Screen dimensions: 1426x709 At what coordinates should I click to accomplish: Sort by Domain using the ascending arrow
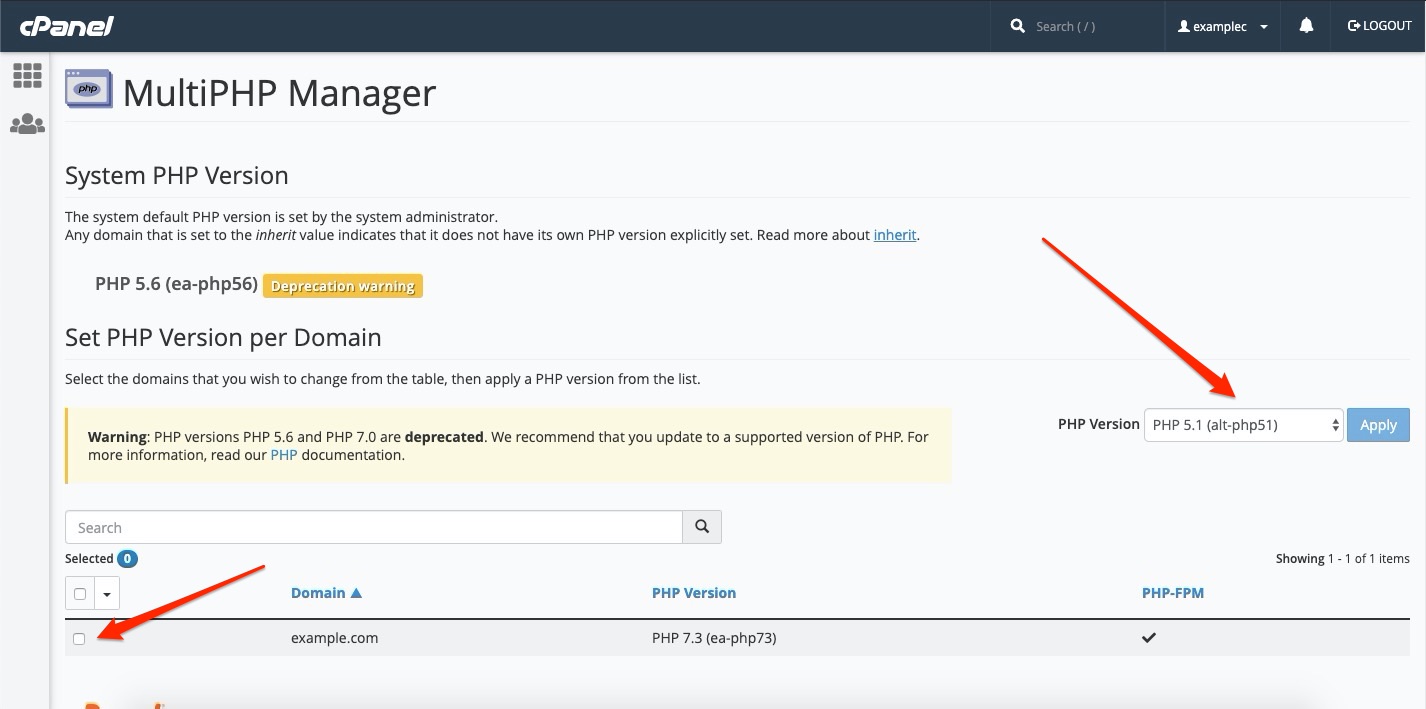[x=356, y=593]
